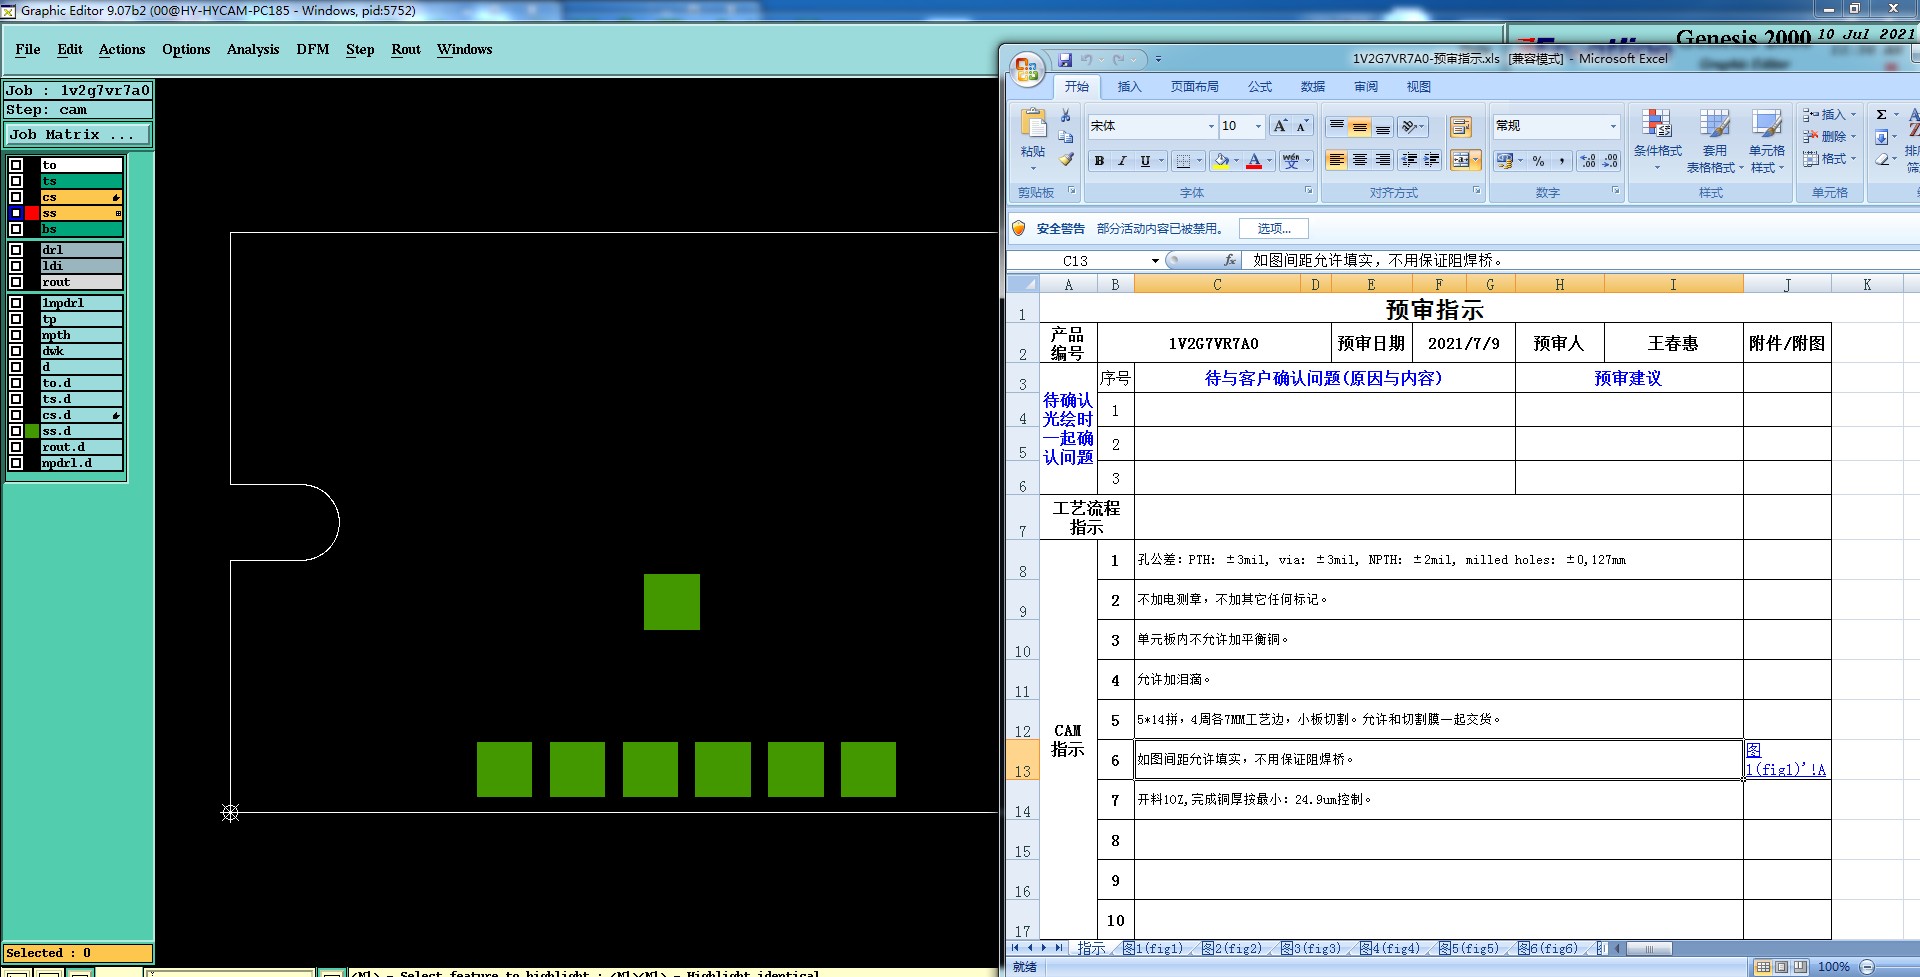Toggle the 'cs' layer checkbox
1920x977 pixels.
(16, 197)
